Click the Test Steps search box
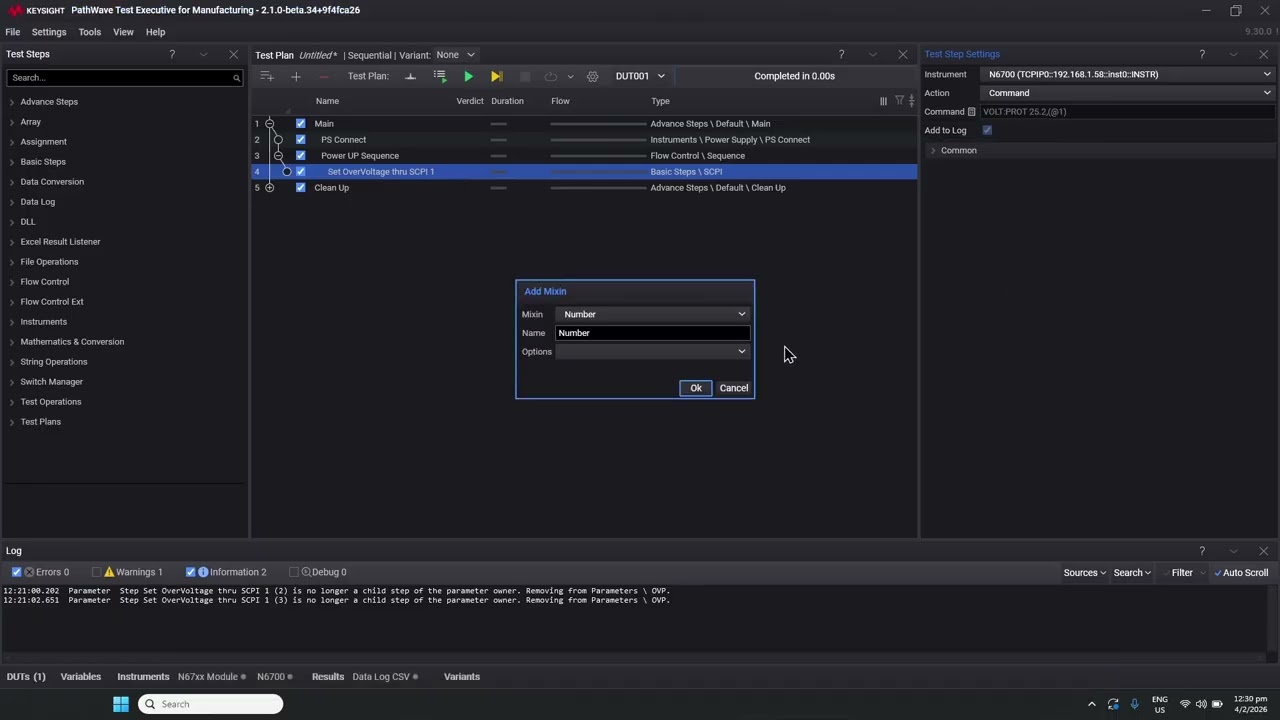 [125, 78]
